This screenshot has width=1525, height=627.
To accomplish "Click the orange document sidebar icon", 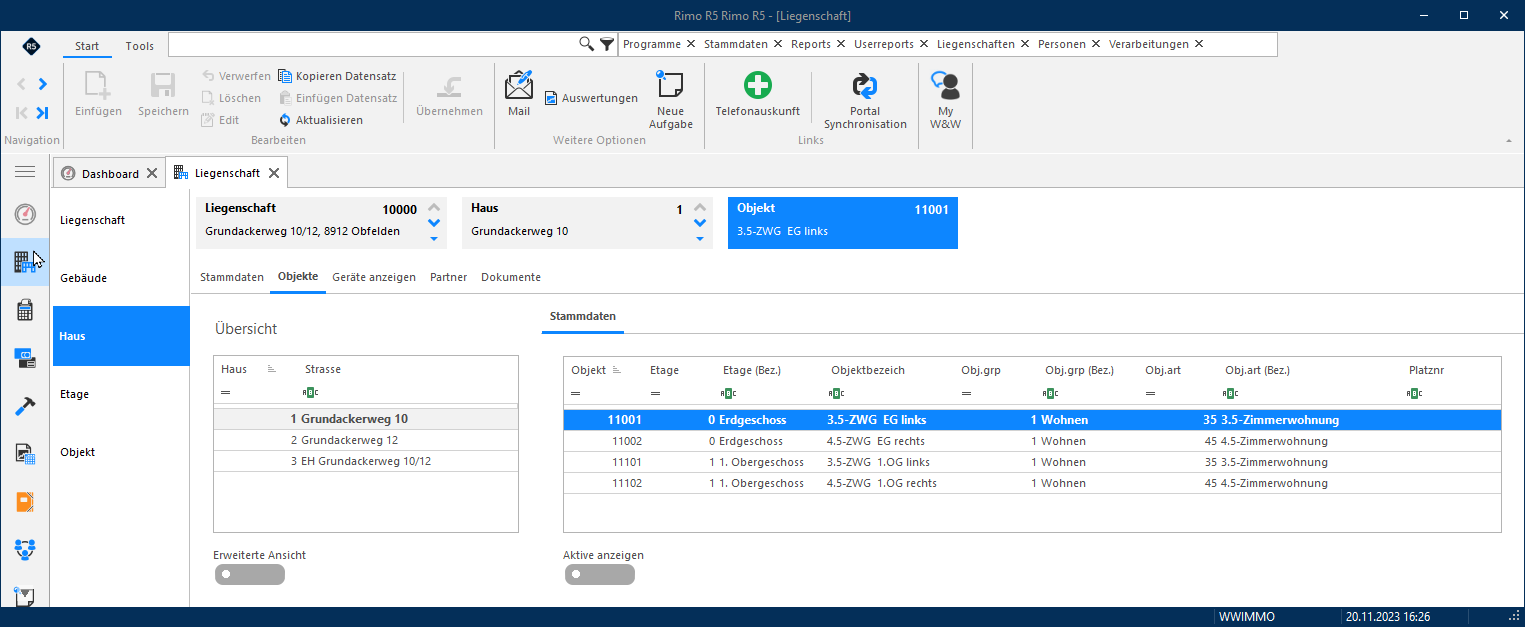I will tap(25, 502).
